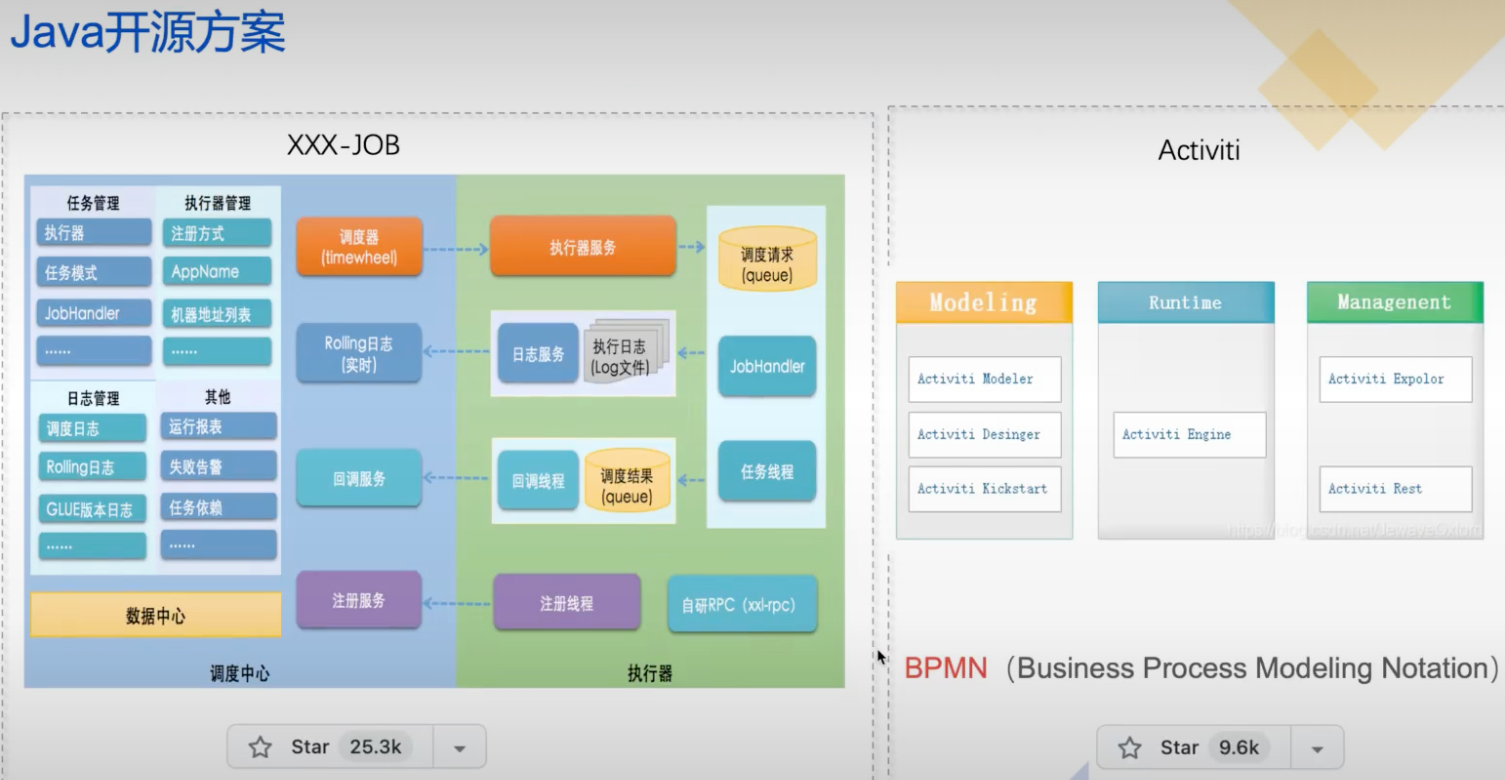Click the Activiti Rest box
1505x780 pixels.
1396,489
